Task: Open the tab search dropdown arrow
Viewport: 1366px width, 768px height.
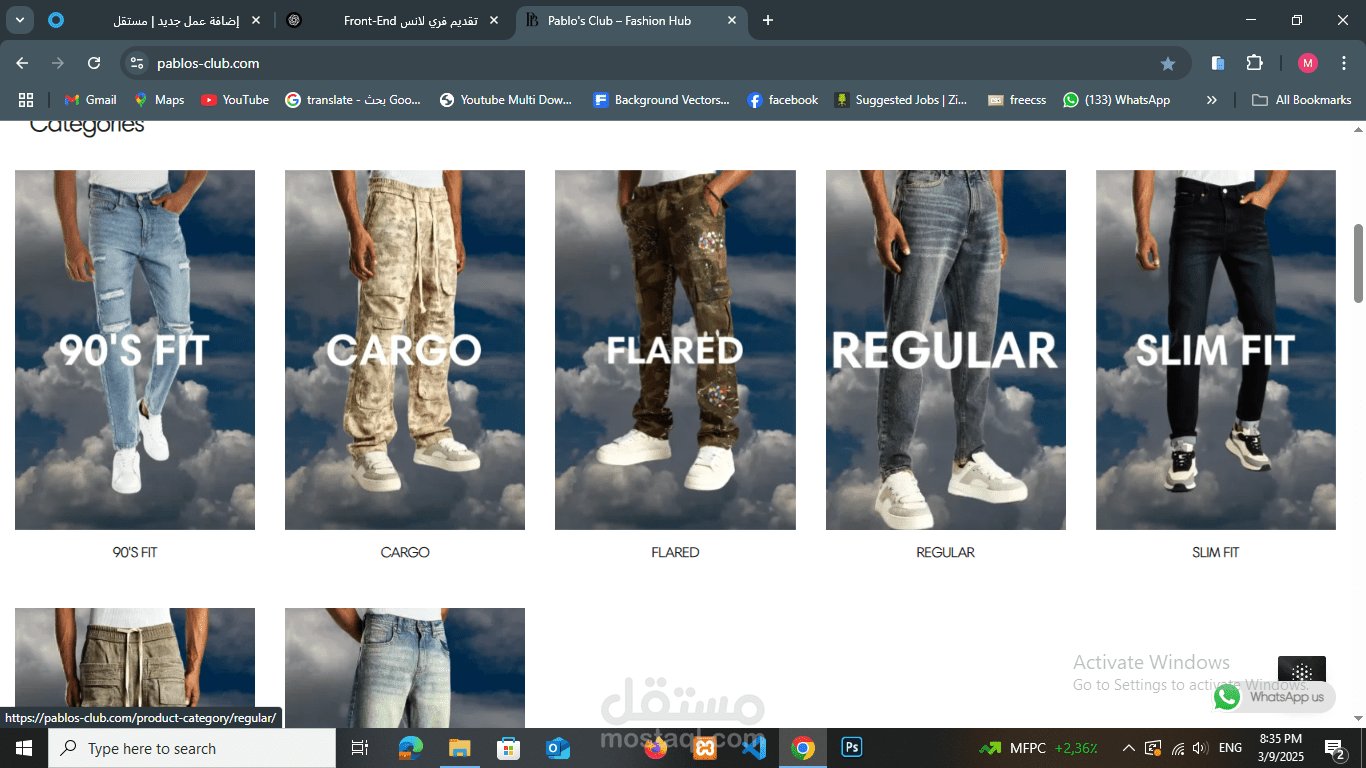Action: pyautogui.click(x=20, y=20)
